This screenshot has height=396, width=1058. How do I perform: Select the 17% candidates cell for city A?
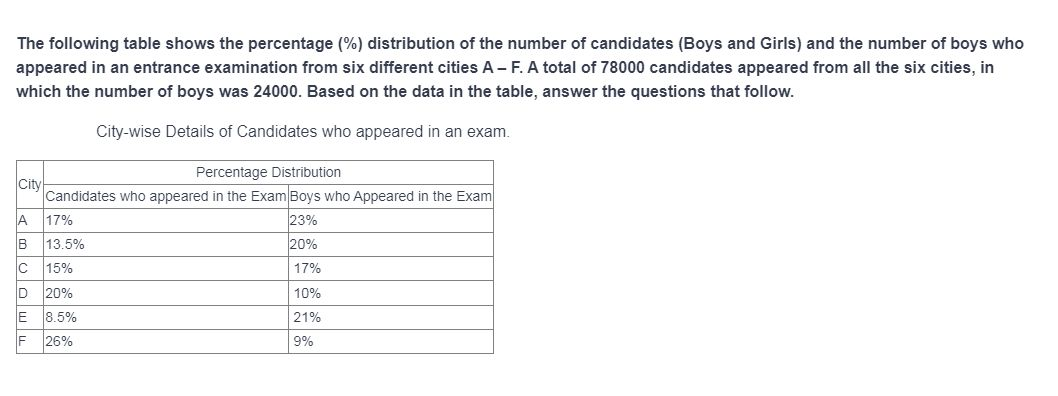pos(166,221)
